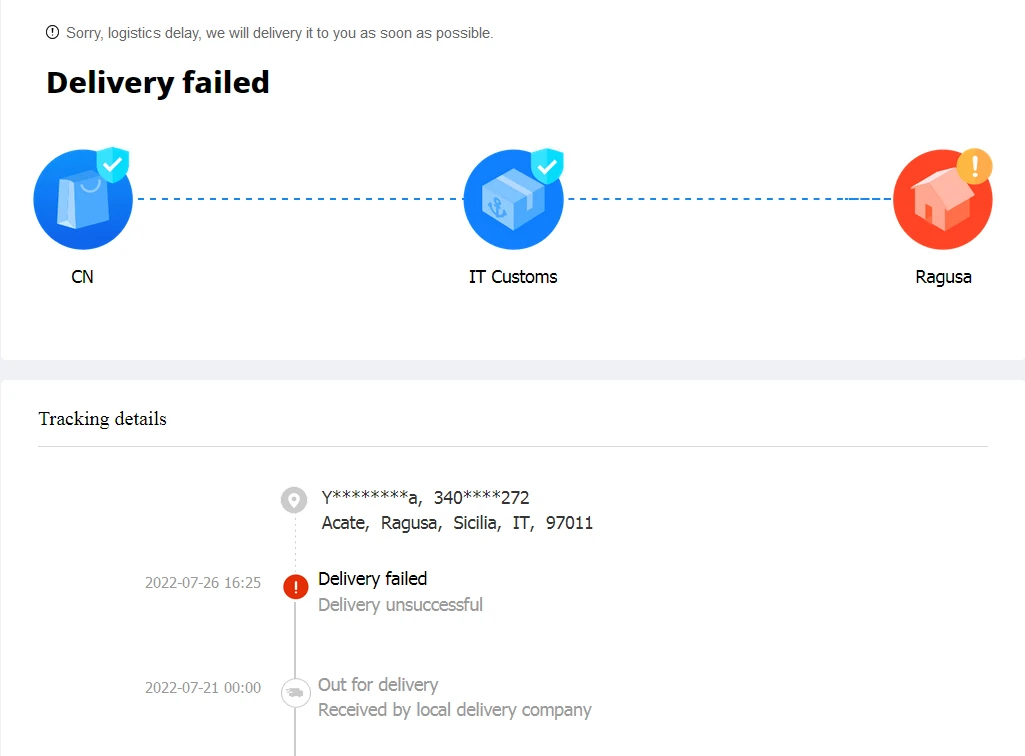
Task: Click the Acate, Ragusa, Sicilia address line
Action: (x=457, y=523)
